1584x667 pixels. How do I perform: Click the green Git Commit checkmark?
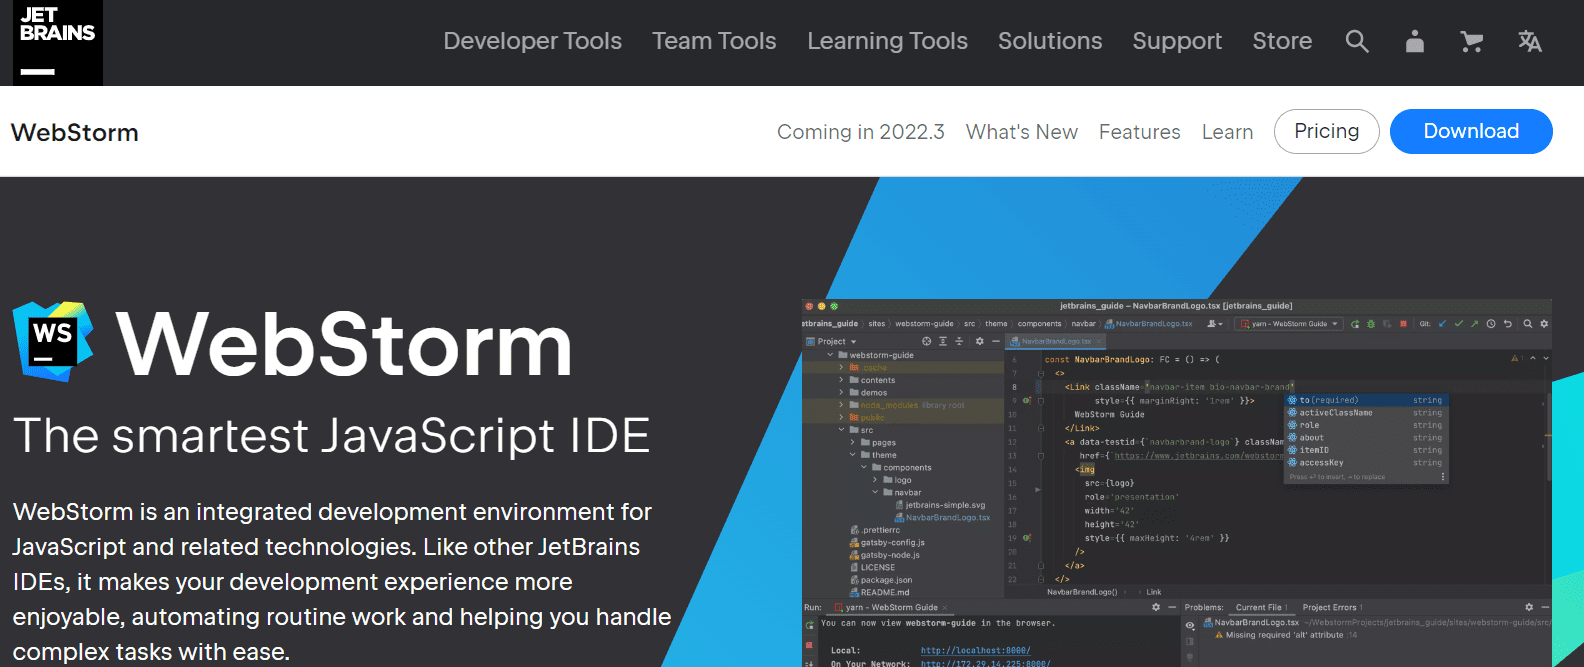(x=1459, y=324)
